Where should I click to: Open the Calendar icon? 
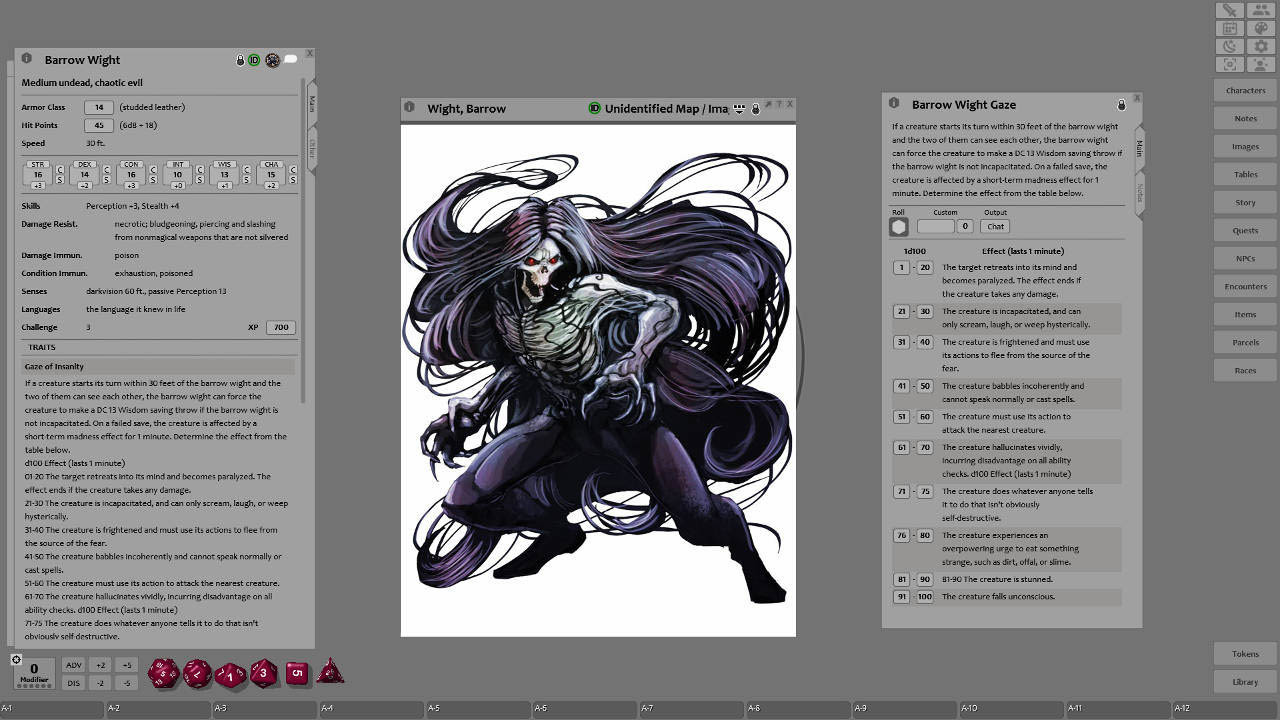tap(1228, 28)
